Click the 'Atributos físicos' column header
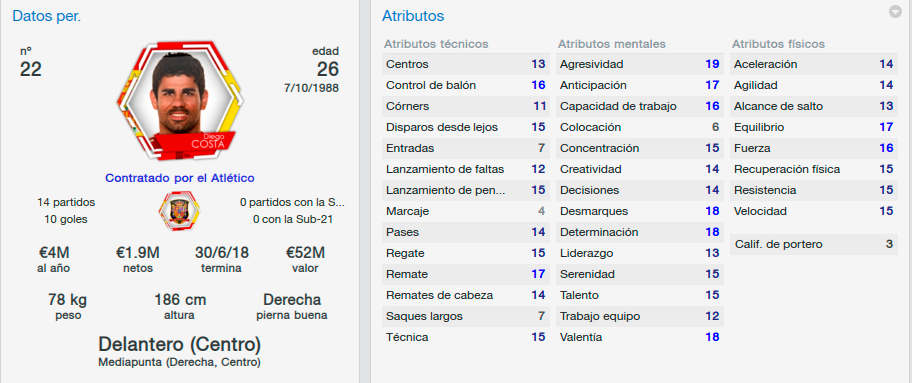 tap(778, 44)
